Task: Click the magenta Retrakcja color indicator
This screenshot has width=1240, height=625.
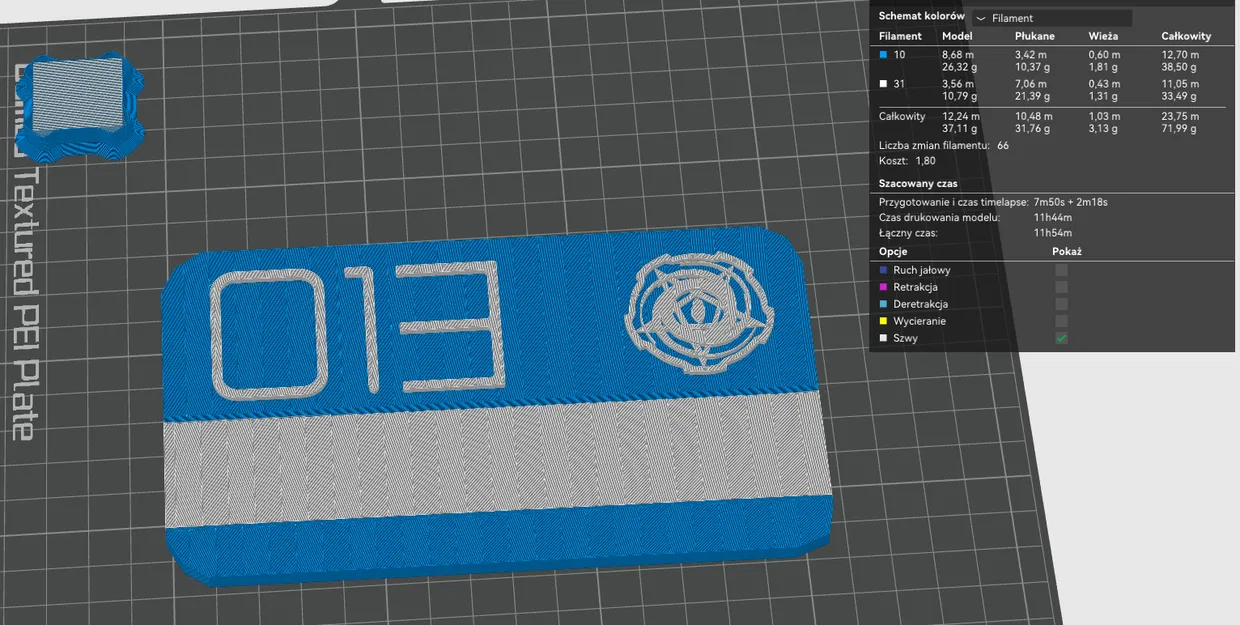Action: coord(883,286)
